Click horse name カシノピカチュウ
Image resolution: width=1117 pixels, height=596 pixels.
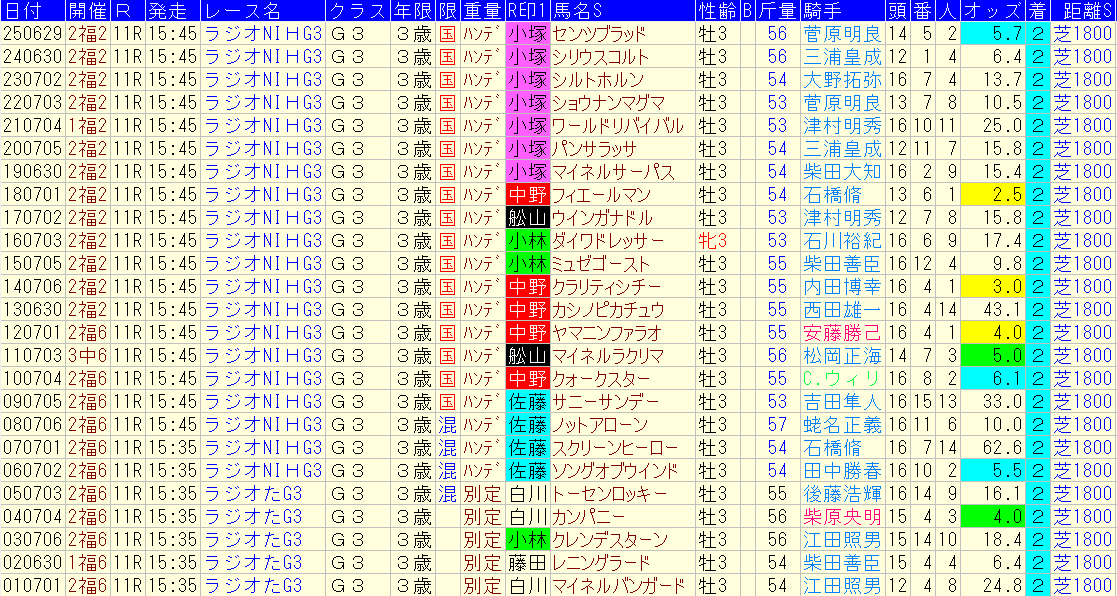tap(608, 310)
